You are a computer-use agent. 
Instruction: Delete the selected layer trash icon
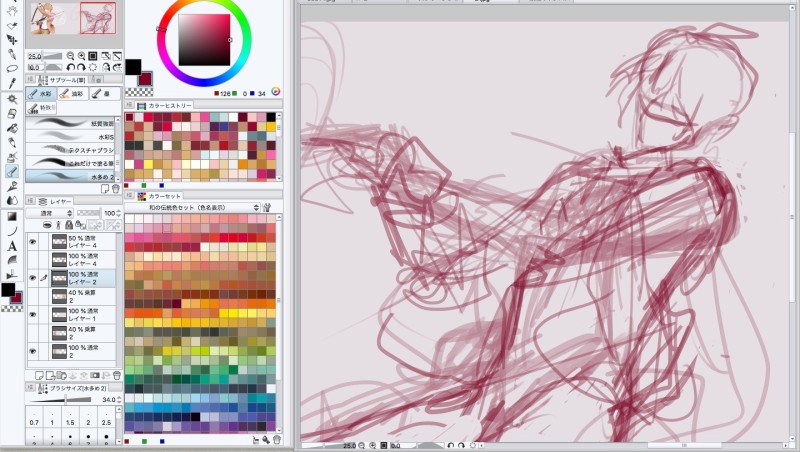point(117,375)
